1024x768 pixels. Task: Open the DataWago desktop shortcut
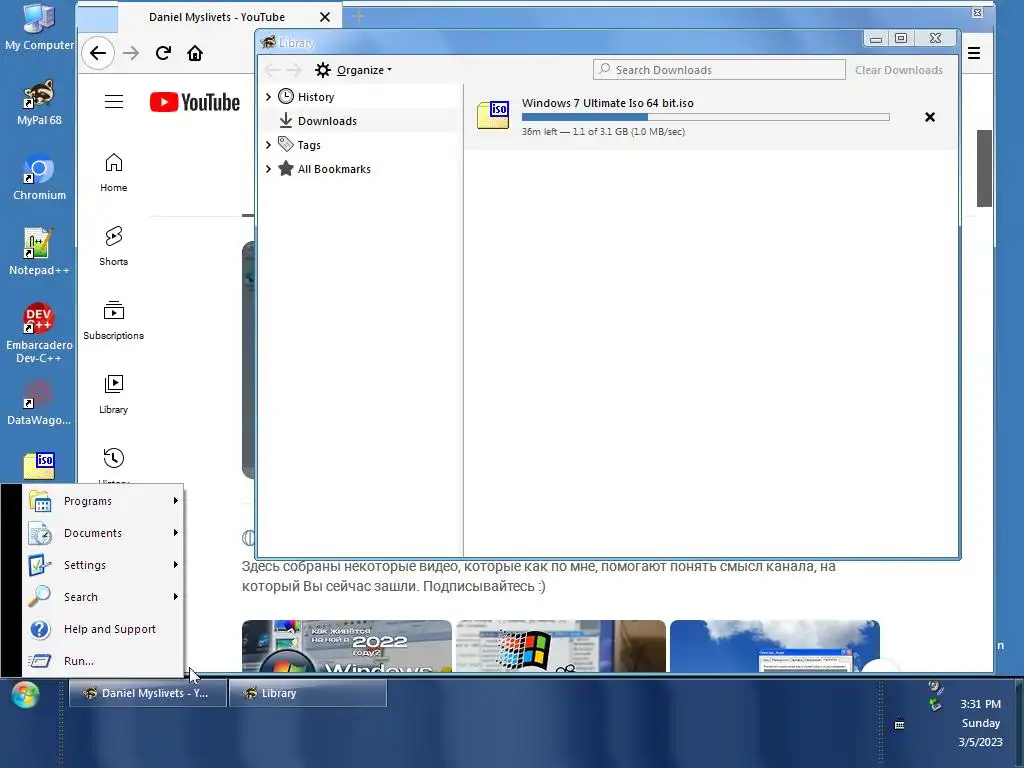pyautogui.click(x=39, y=402)
